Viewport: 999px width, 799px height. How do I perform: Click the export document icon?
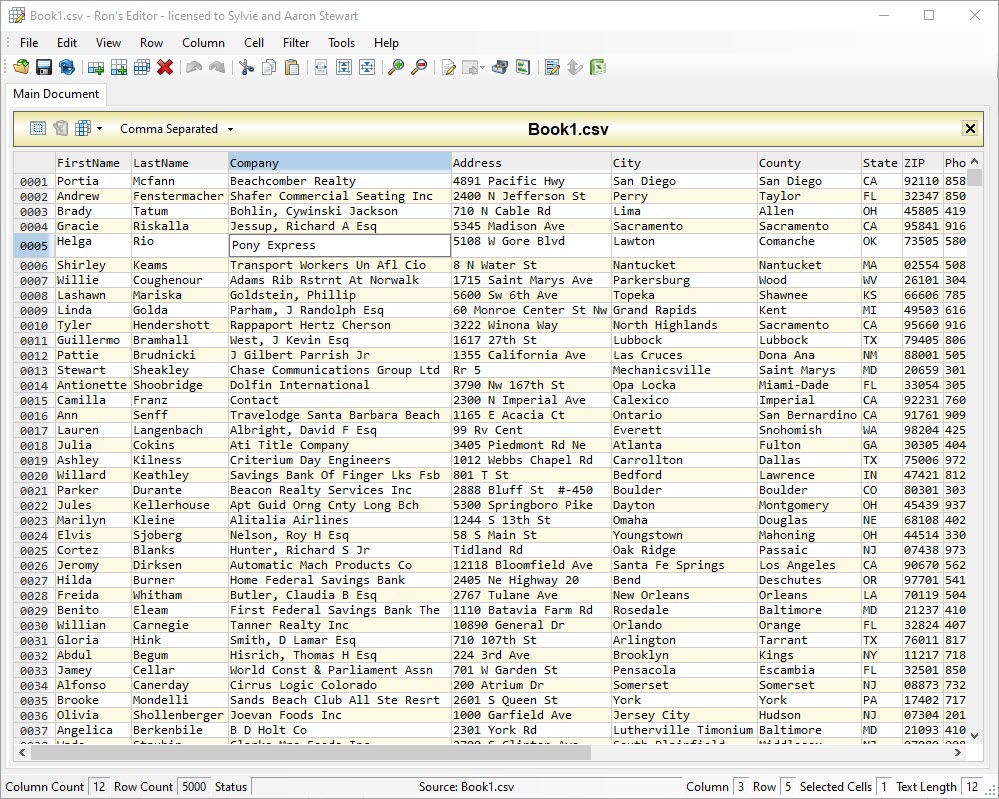point(470,67)
